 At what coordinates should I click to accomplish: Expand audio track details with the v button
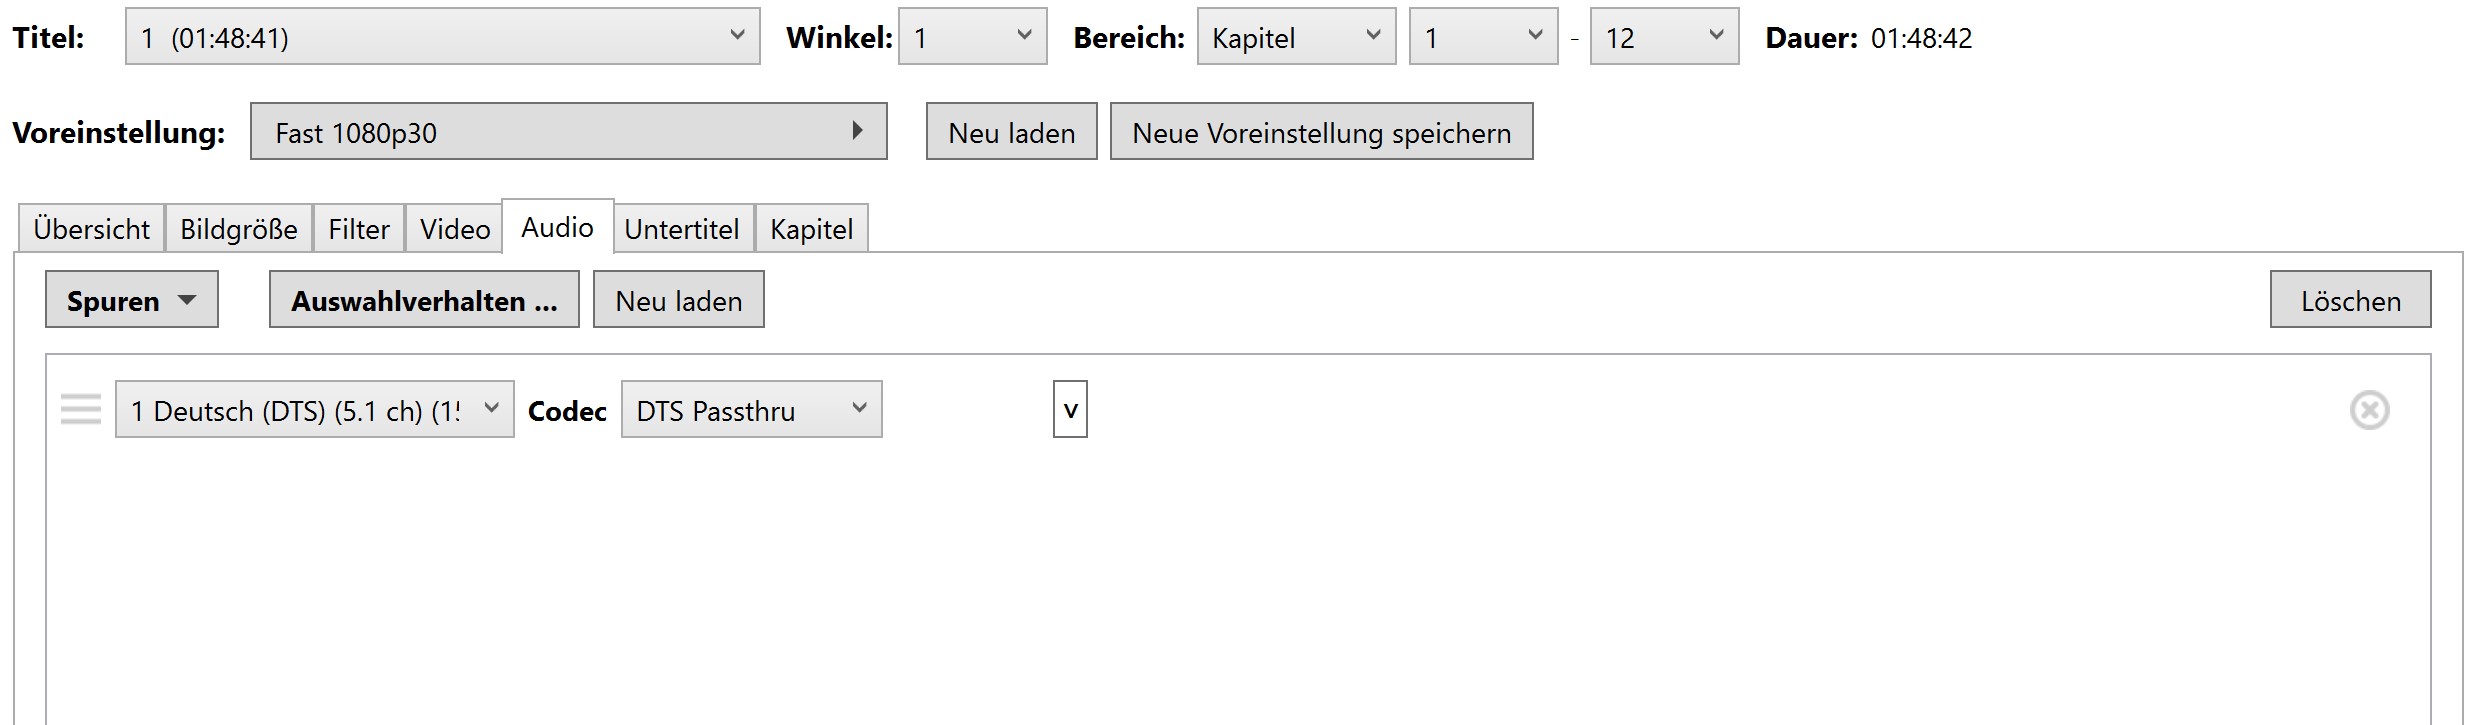tap(1069, 410)
